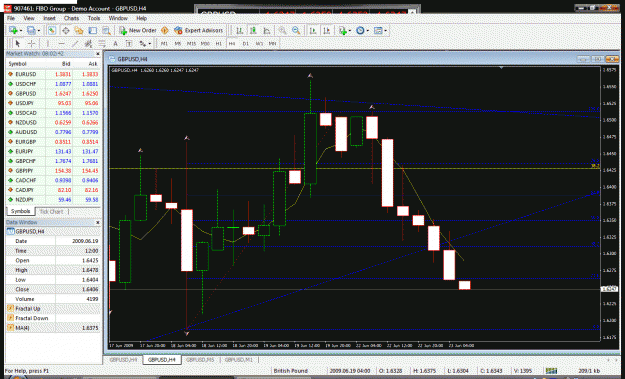This screenshot has width=625, height=379.
Task: Close the Data Window panel
Action: (98, 222)
